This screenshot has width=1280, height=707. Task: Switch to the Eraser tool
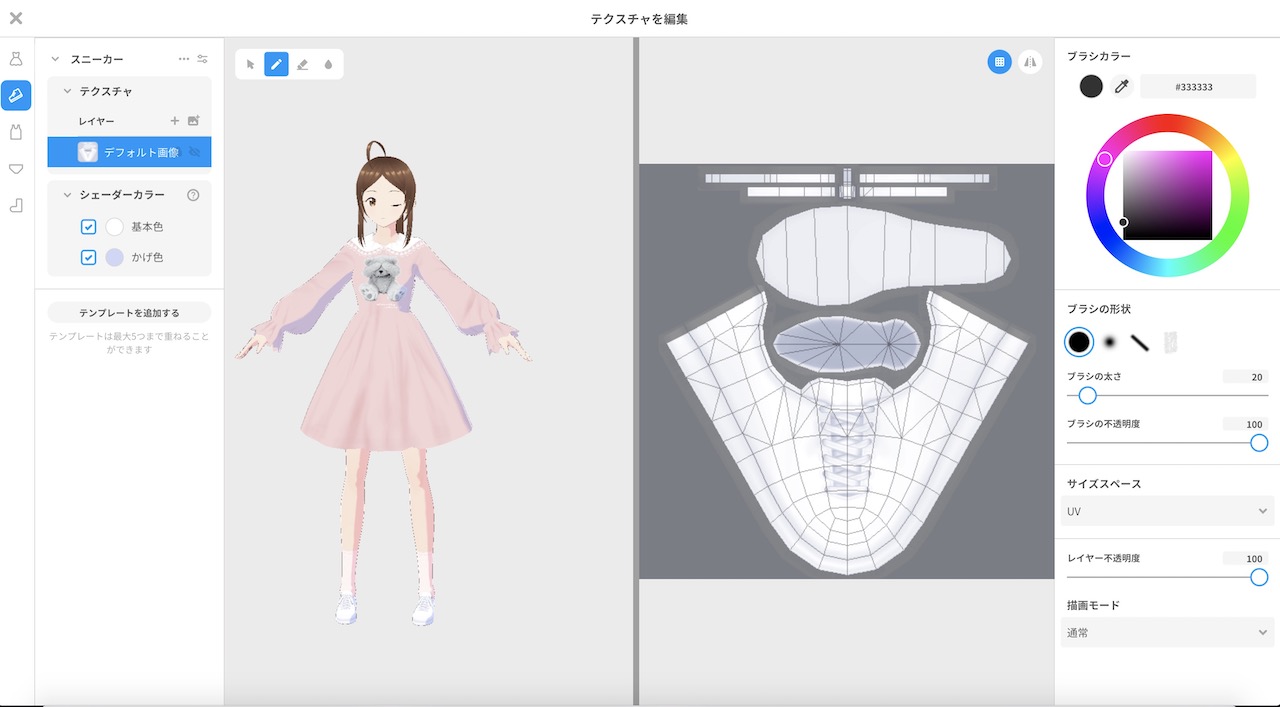[x=302, y=63]
